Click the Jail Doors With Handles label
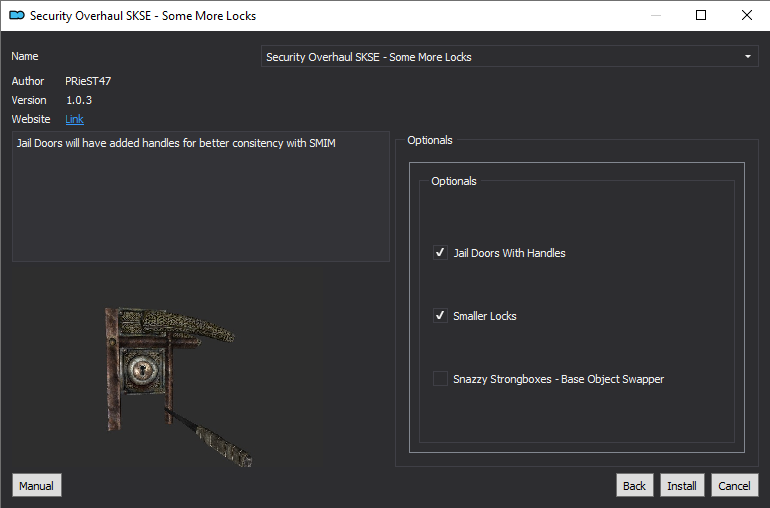This screenshot has height=508, width=770. [509, 253]
